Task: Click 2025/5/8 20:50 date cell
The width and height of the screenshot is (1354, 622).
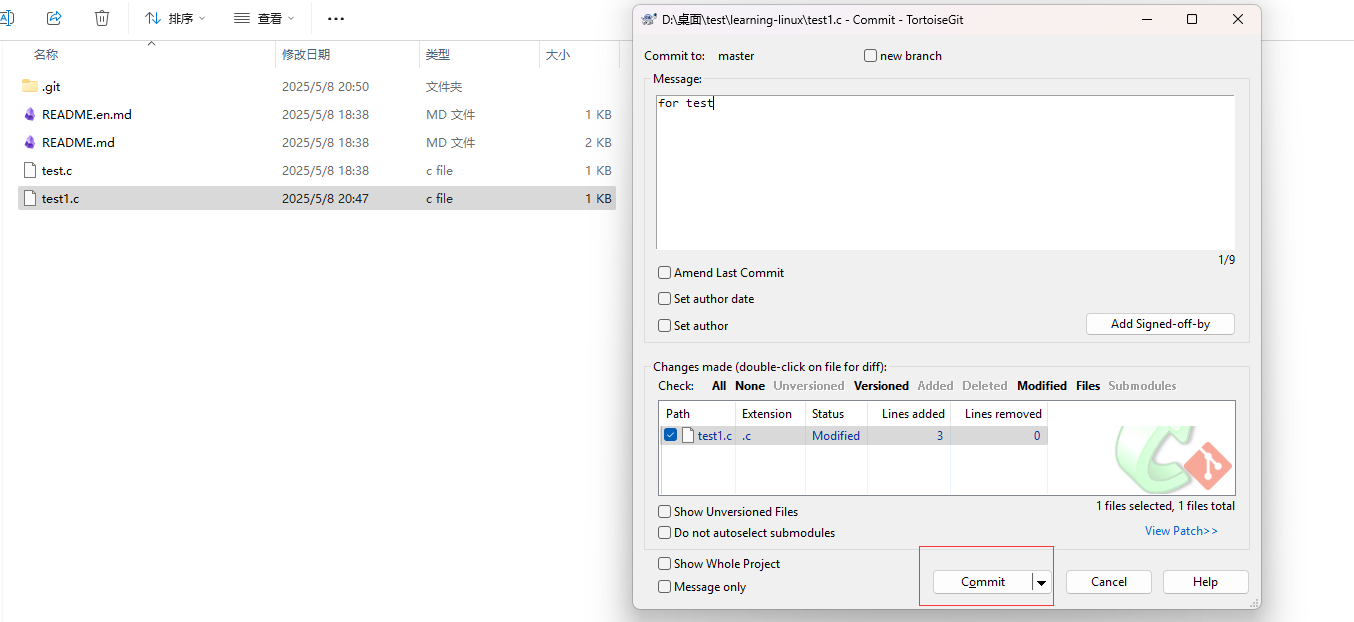Action: pos(325,87)
